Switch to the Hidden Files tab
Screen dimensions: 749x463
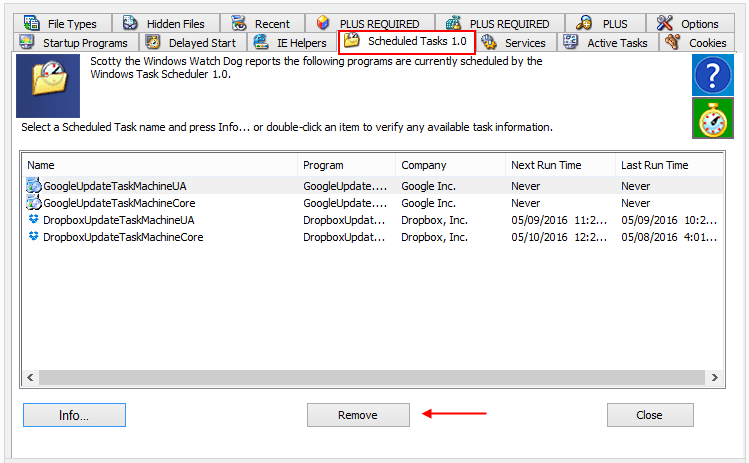click(x=166, y=23)
